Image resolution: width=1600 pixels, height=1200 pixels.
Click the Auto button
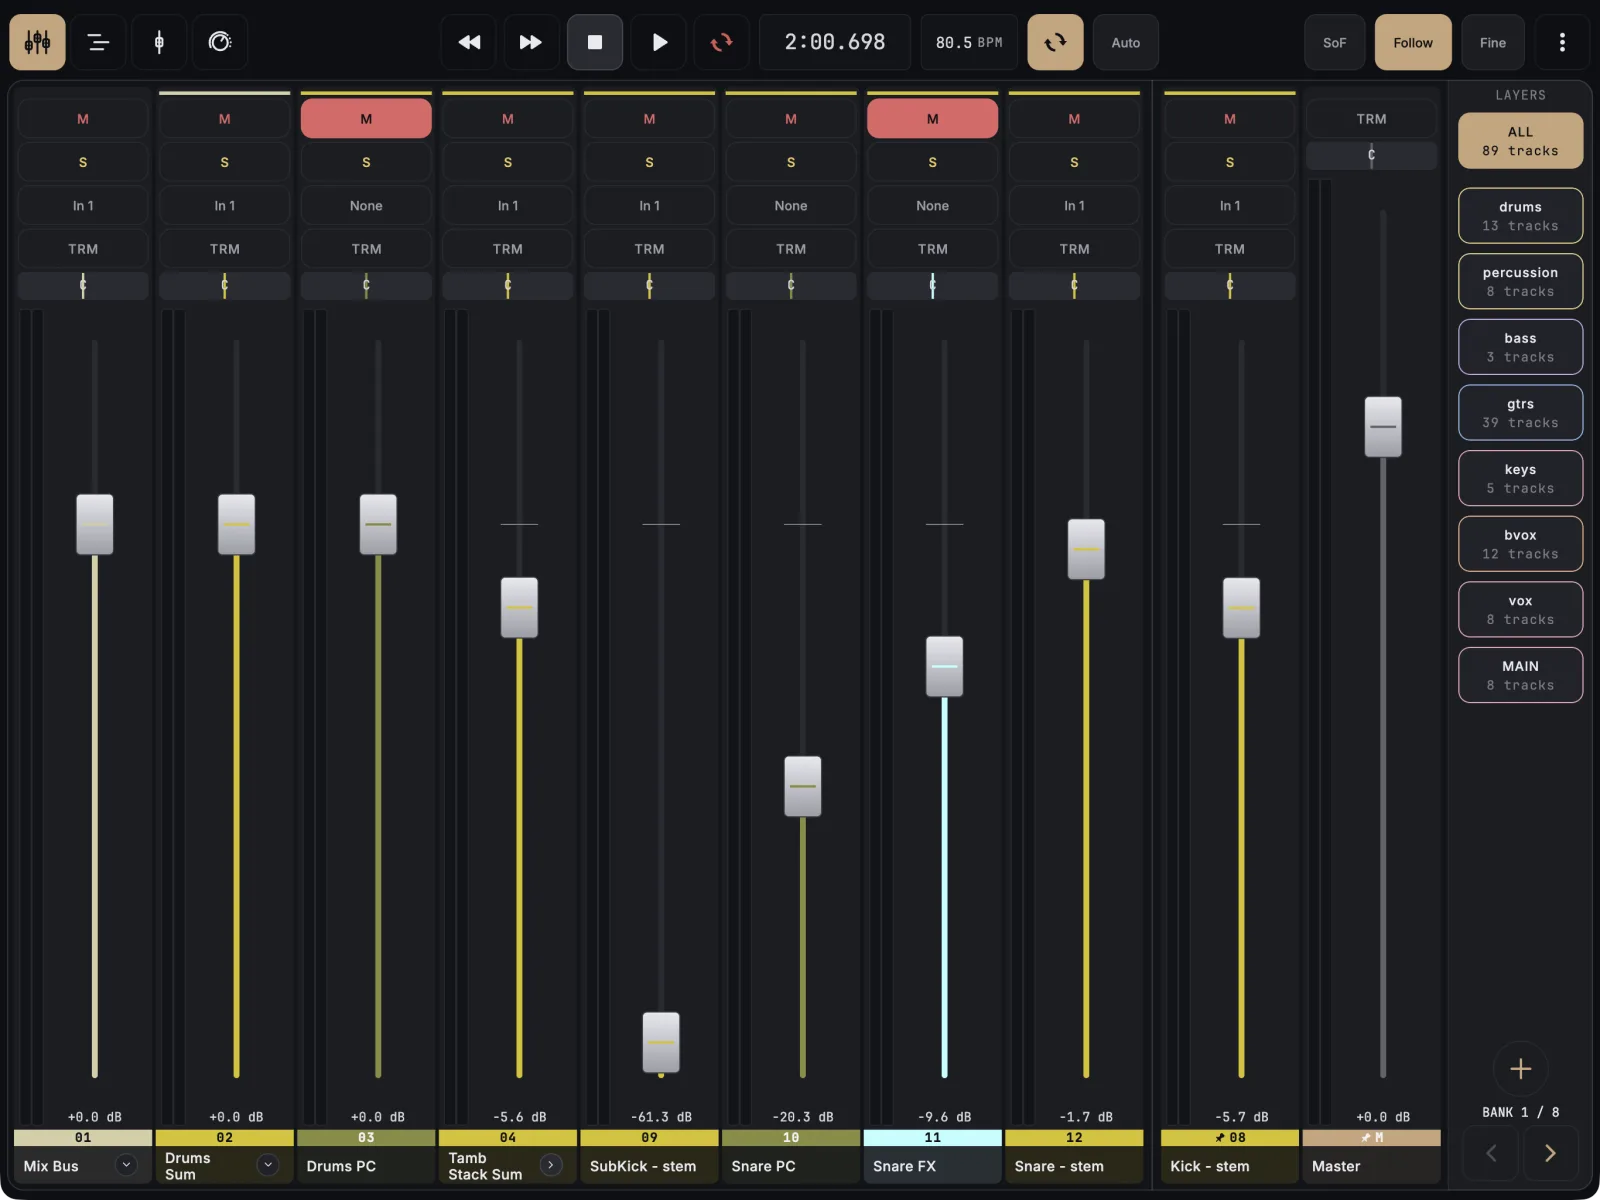click(1126, 42)
